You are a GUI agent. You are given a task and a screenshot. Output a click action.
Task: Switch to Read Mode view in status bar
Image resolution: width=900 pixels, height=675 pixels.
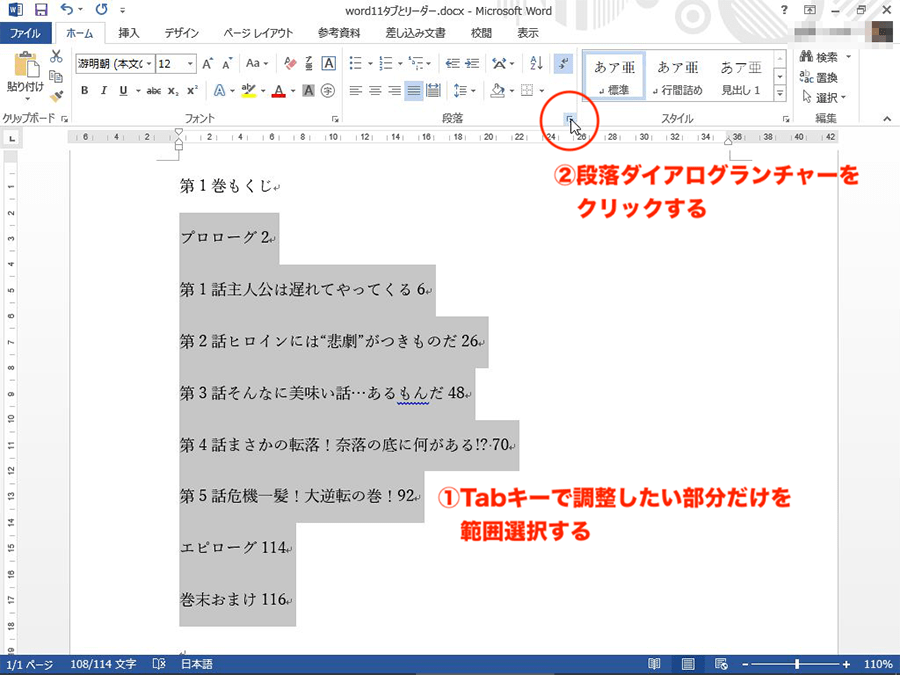654,664
